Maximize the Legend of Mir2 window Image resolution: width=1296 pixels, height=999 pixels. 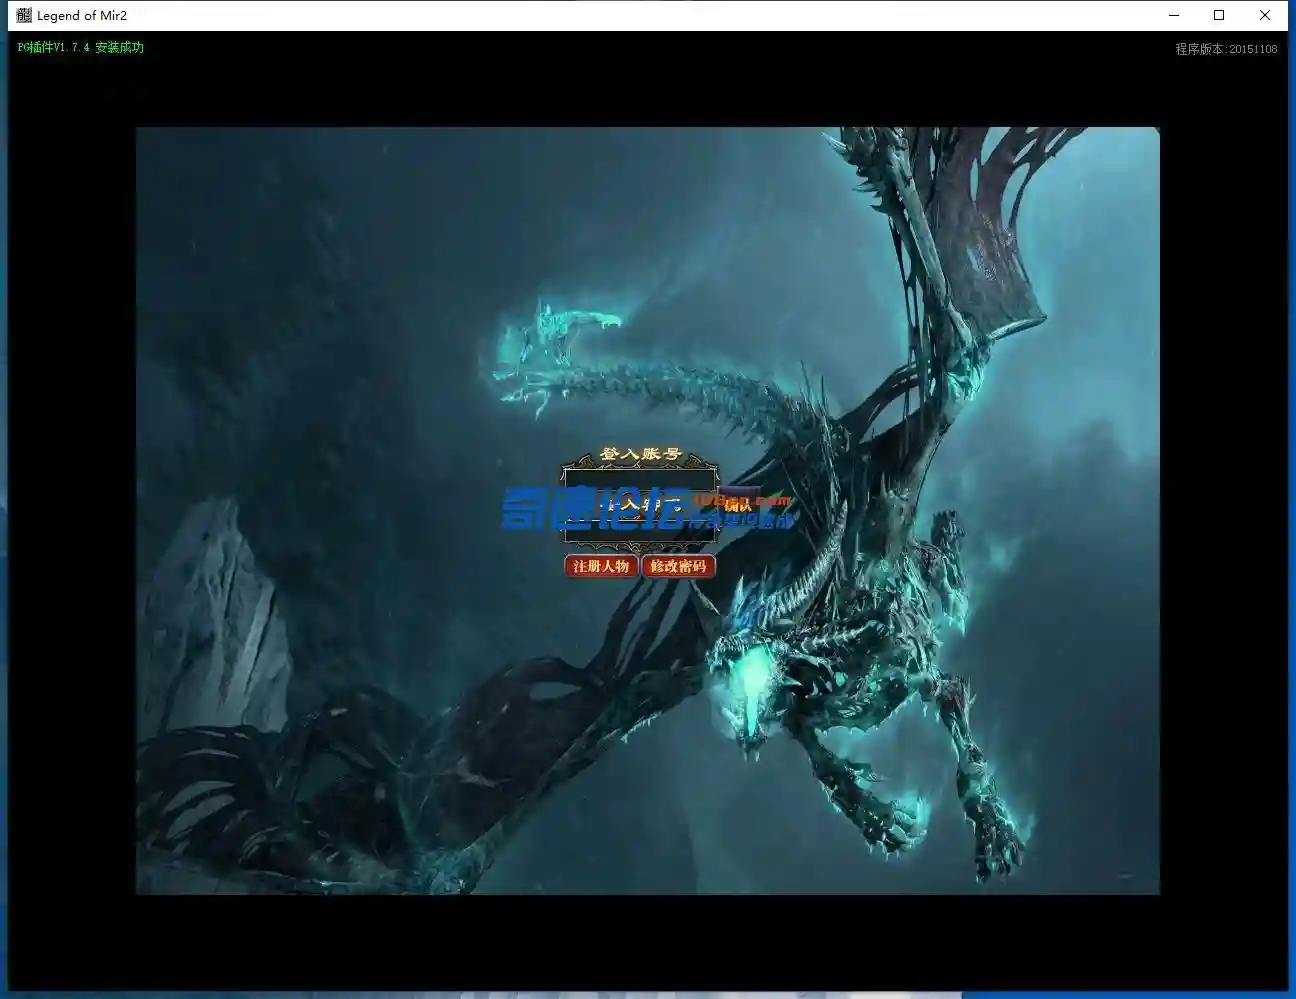(x=1219, y=15)
